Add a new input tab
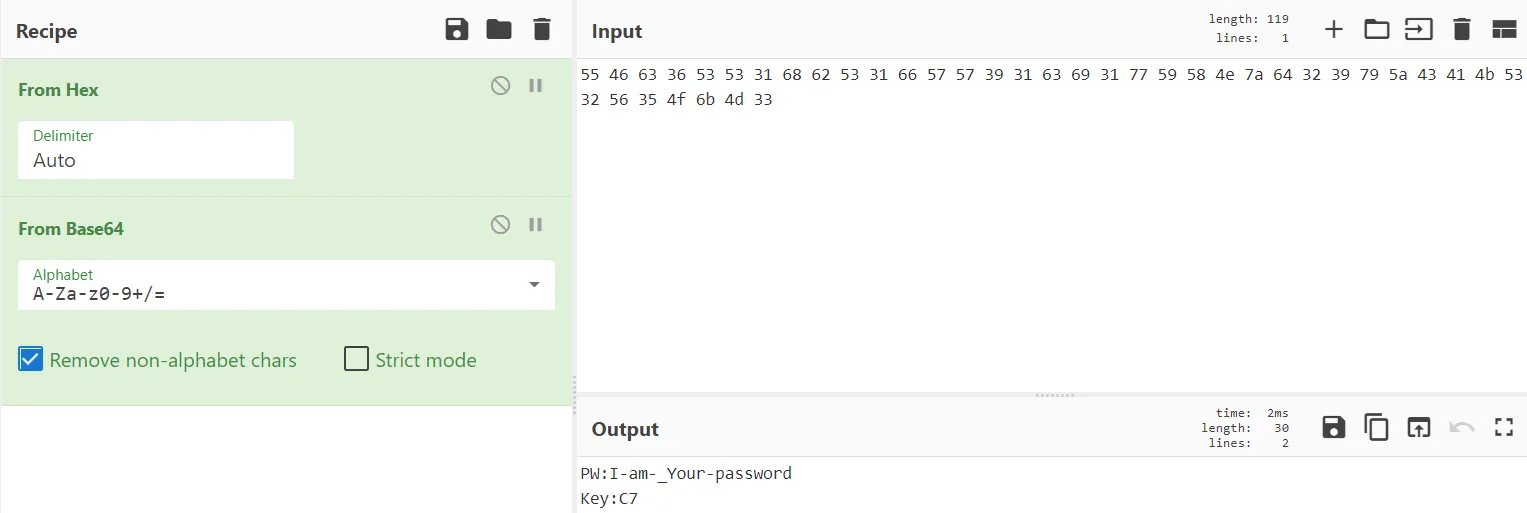1527x513 pixels. pyautogui.click(x=1333, y=30)
